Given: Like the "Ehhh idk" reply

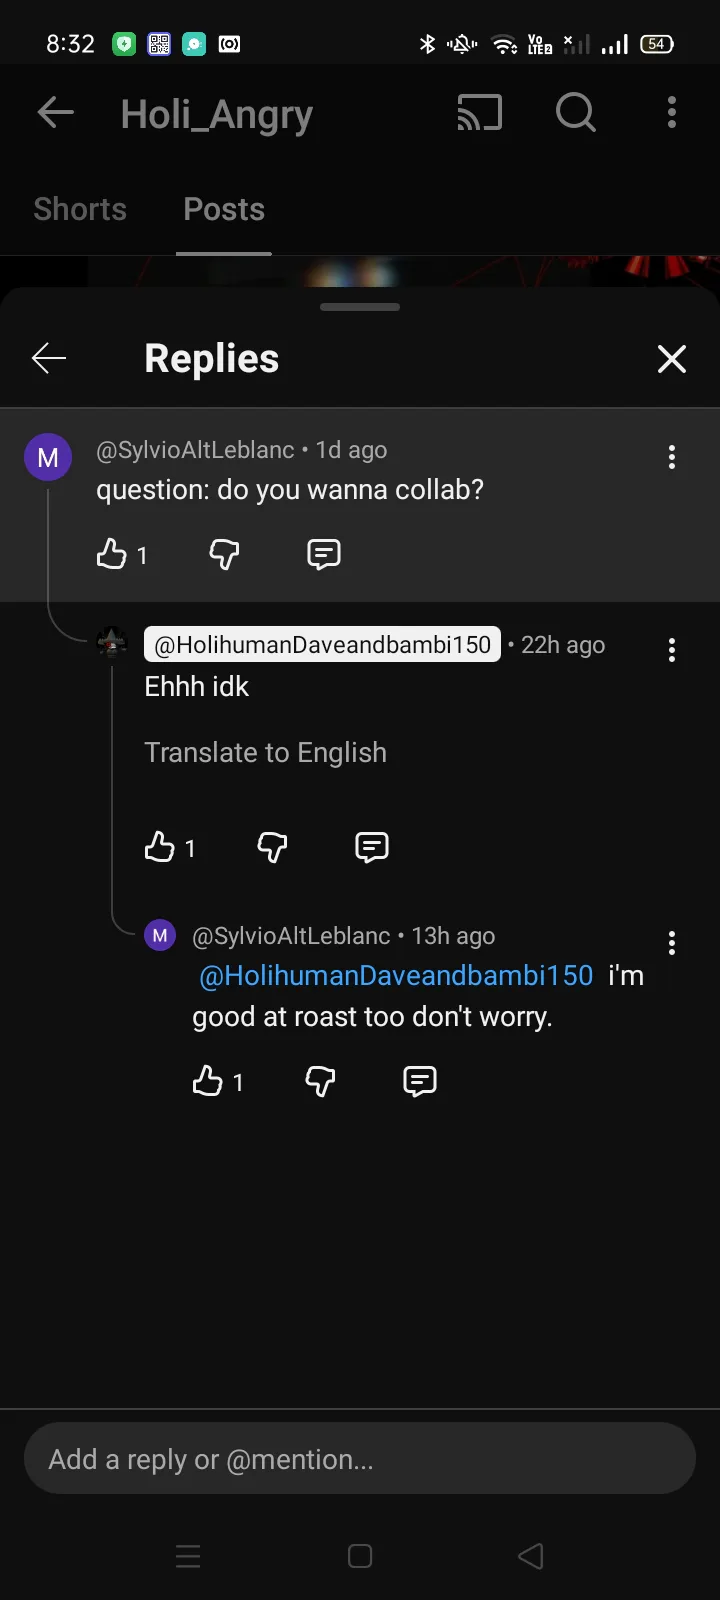Looking at the screenshot, I should pyautogui.click(x=159, y=847).
